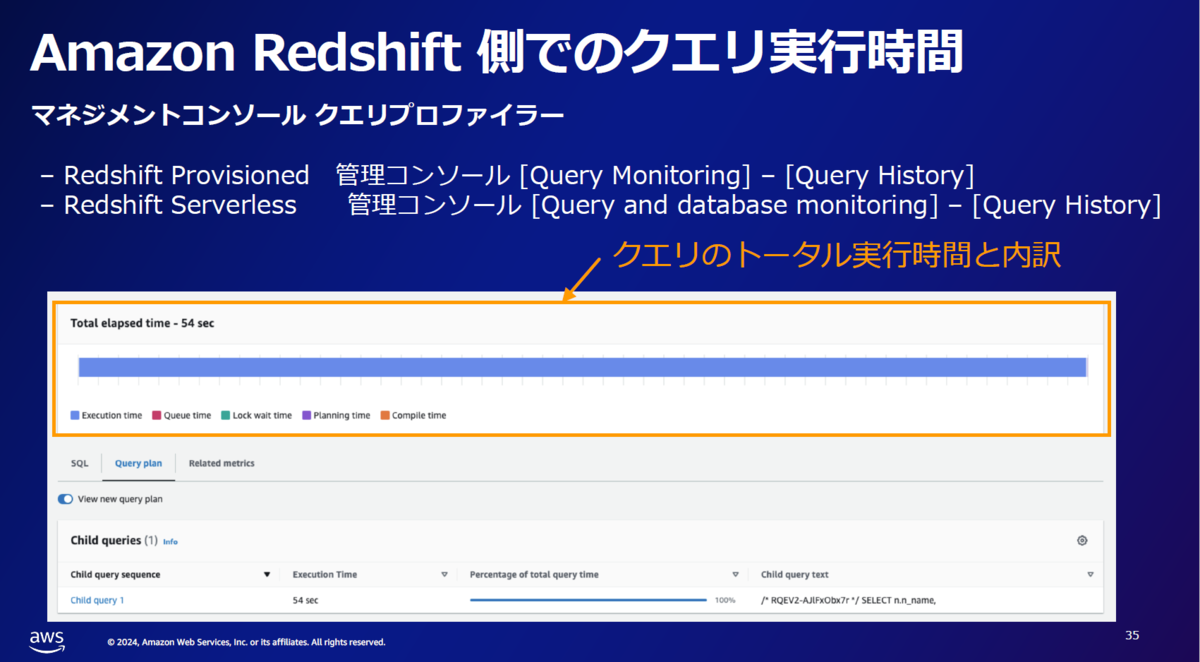Screen dimensions: 1200x662
Task: Click the Lock wait time legend swatch
Action: [x=225, y=415]
